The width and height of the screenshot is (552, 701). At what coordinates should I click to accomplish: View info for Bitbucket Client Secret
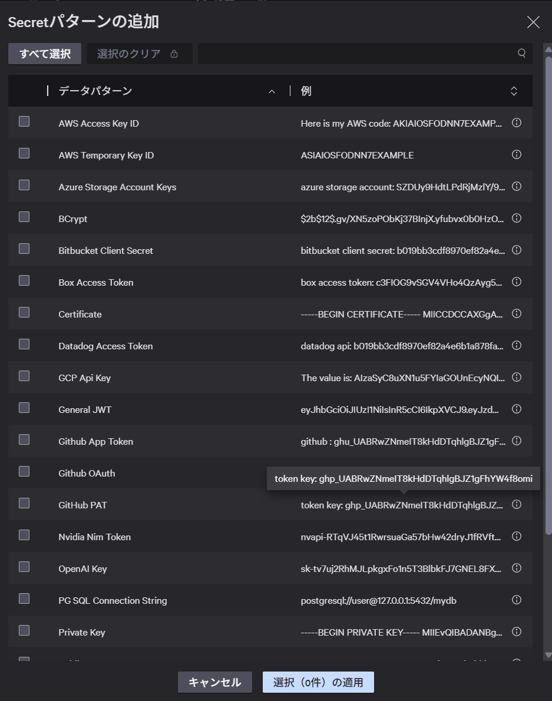pyautogui.click(x=516, y=250)
